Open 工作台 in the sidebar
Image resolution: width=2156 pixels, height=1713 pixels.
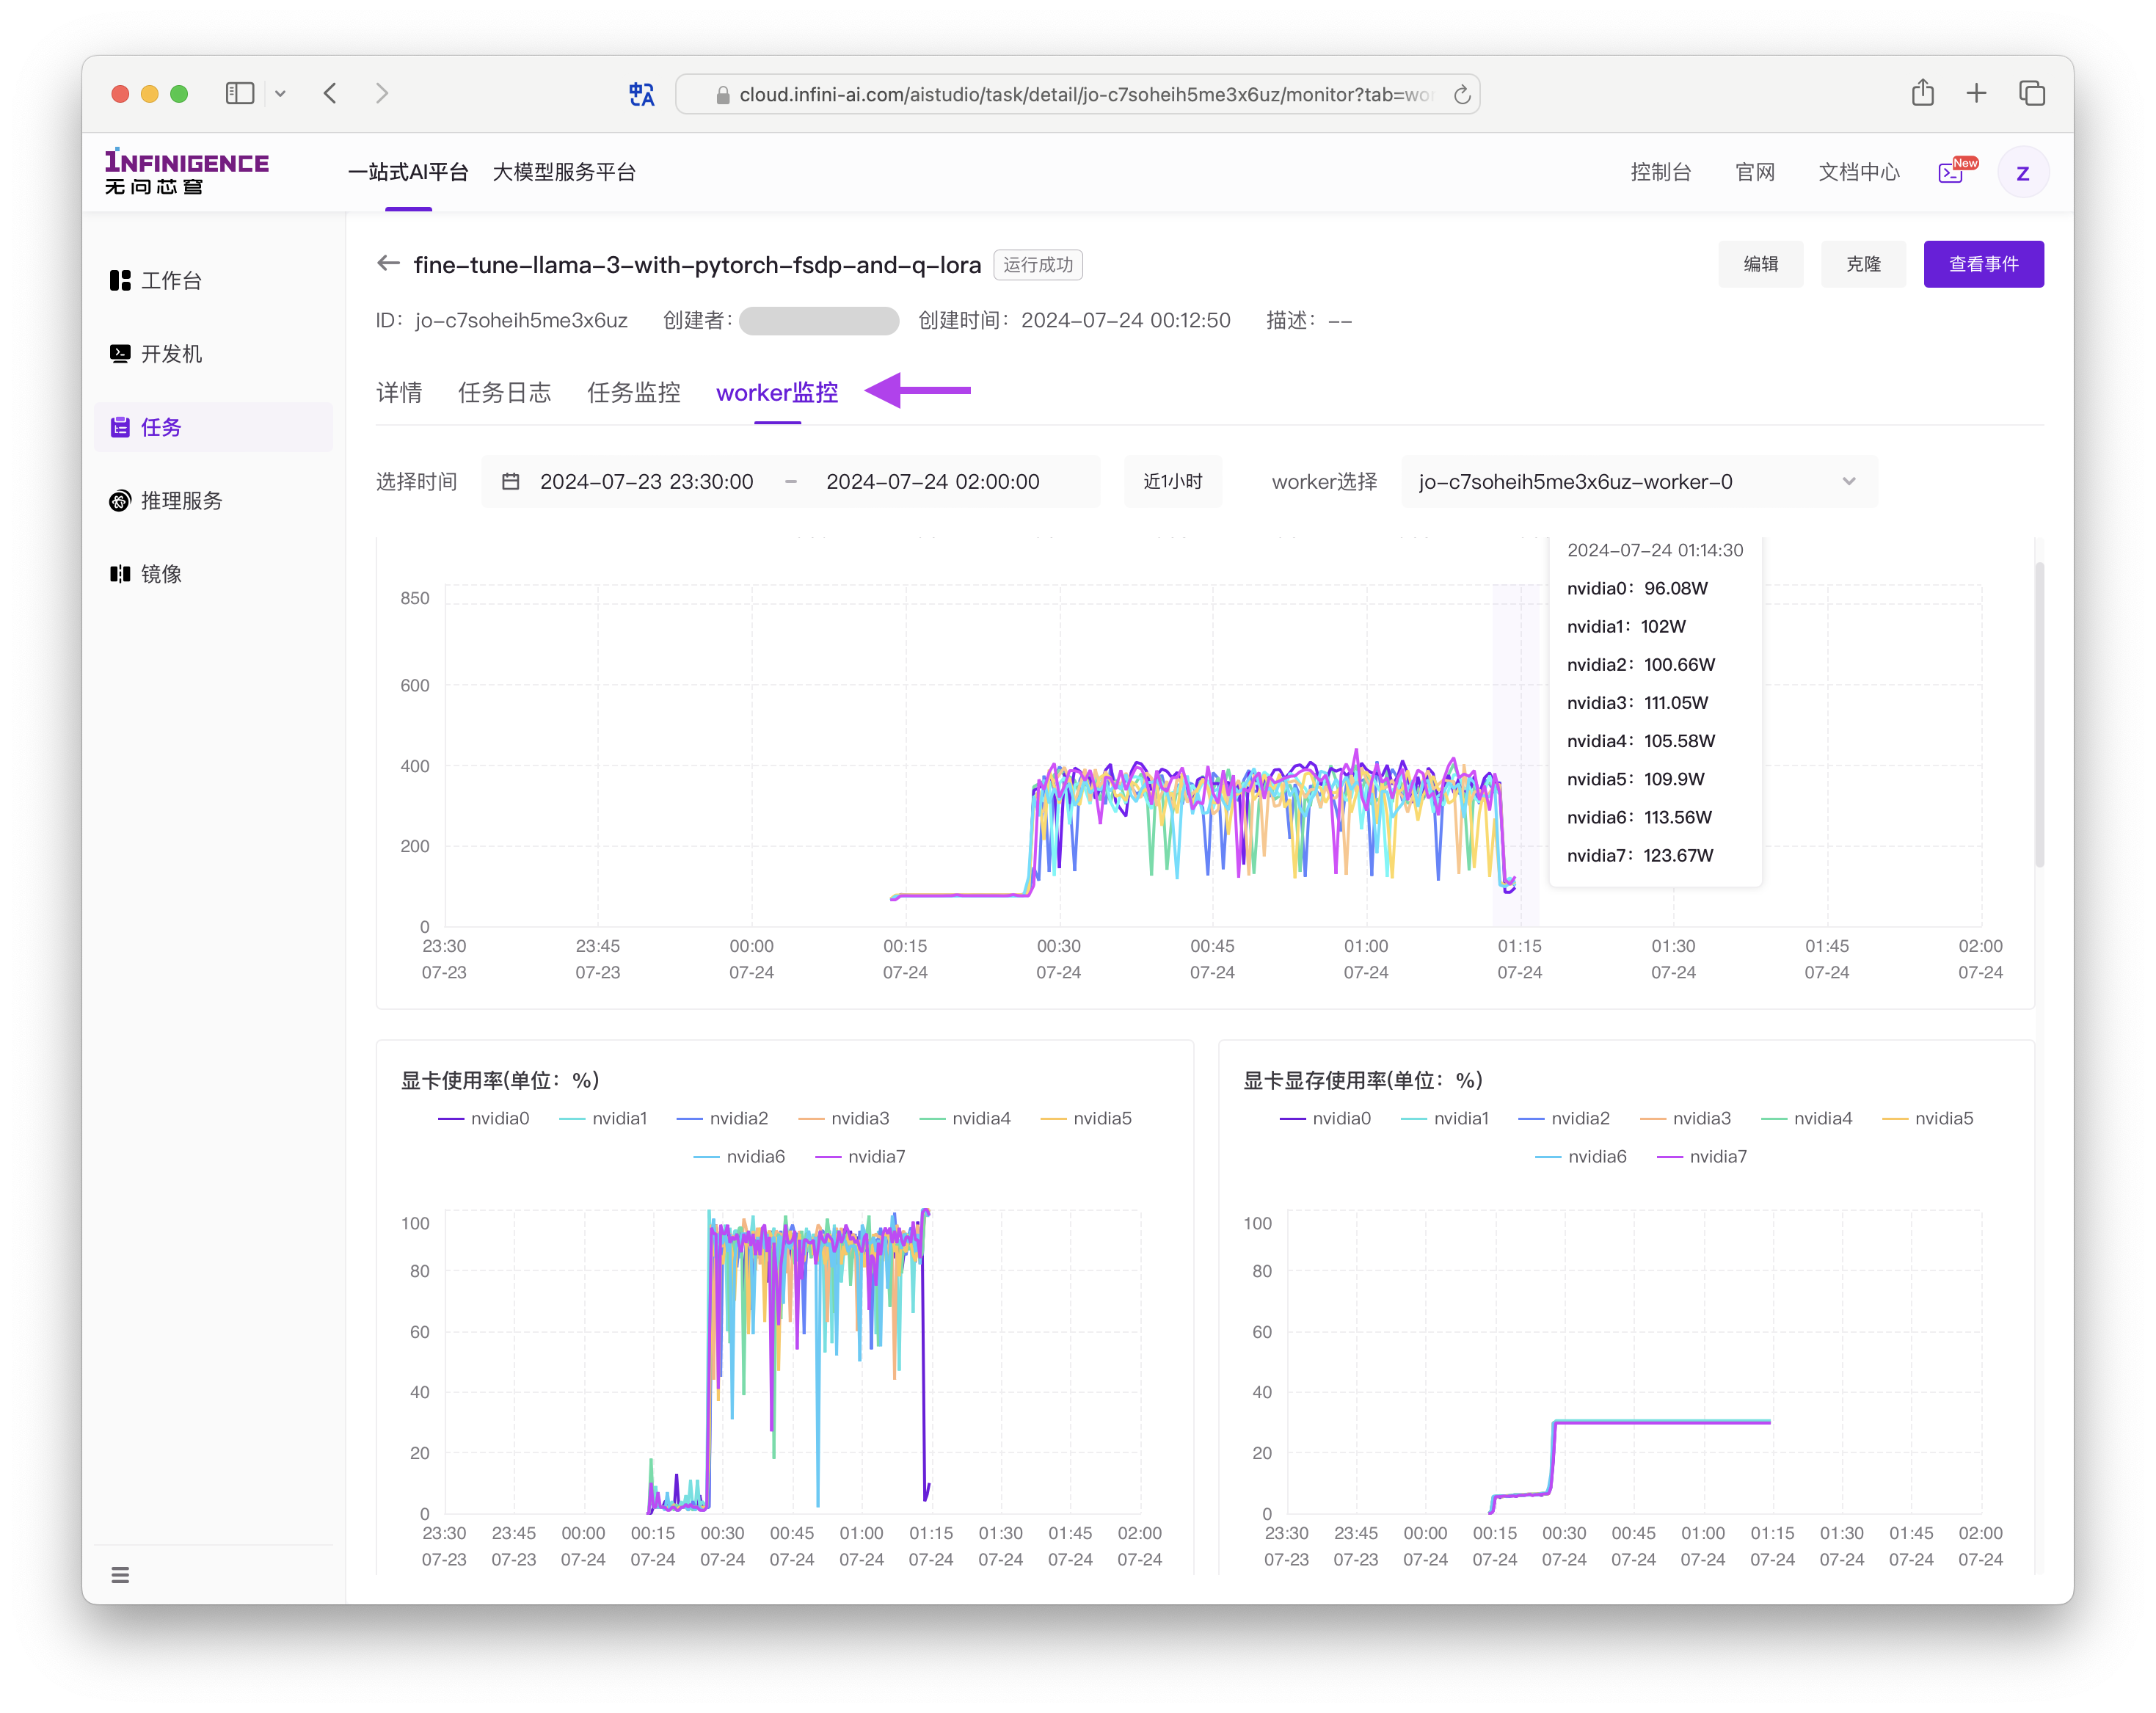pos(214,280)
